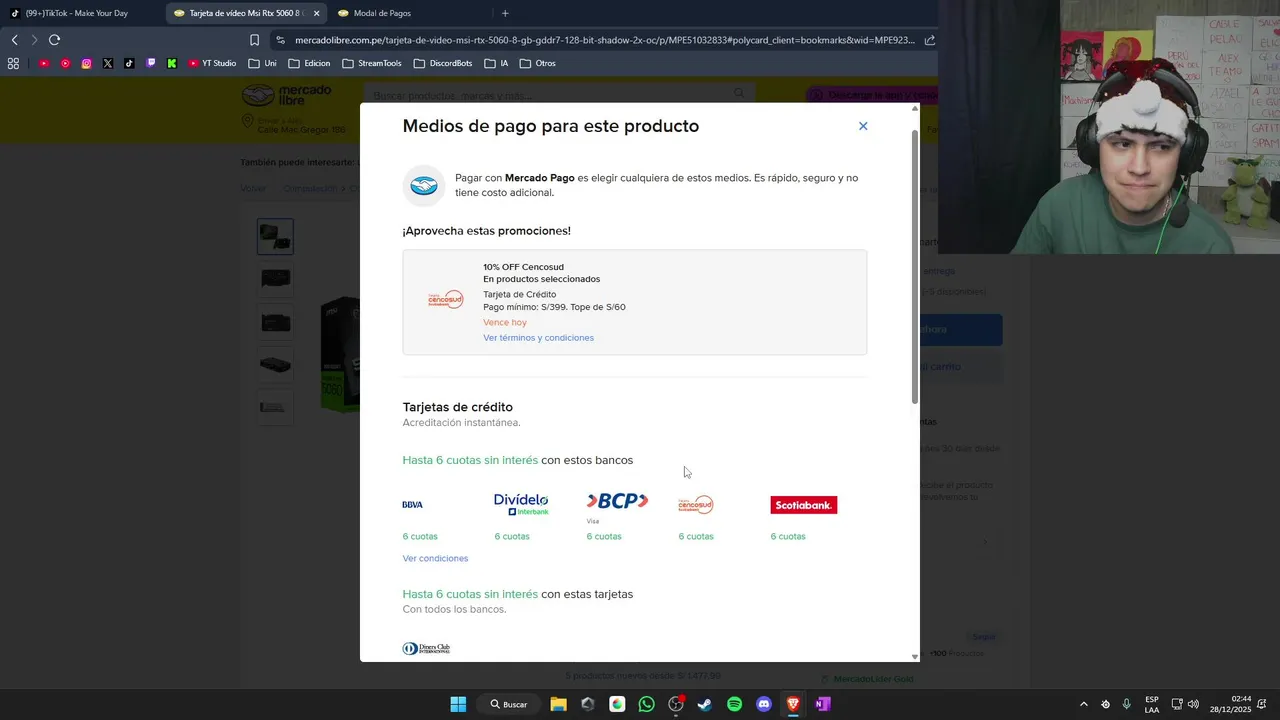Image resolution: width=1280 pixels, height=720 pixels.
Task: Click the ESP LAA language indicator
Action: tap(1152, 704)
